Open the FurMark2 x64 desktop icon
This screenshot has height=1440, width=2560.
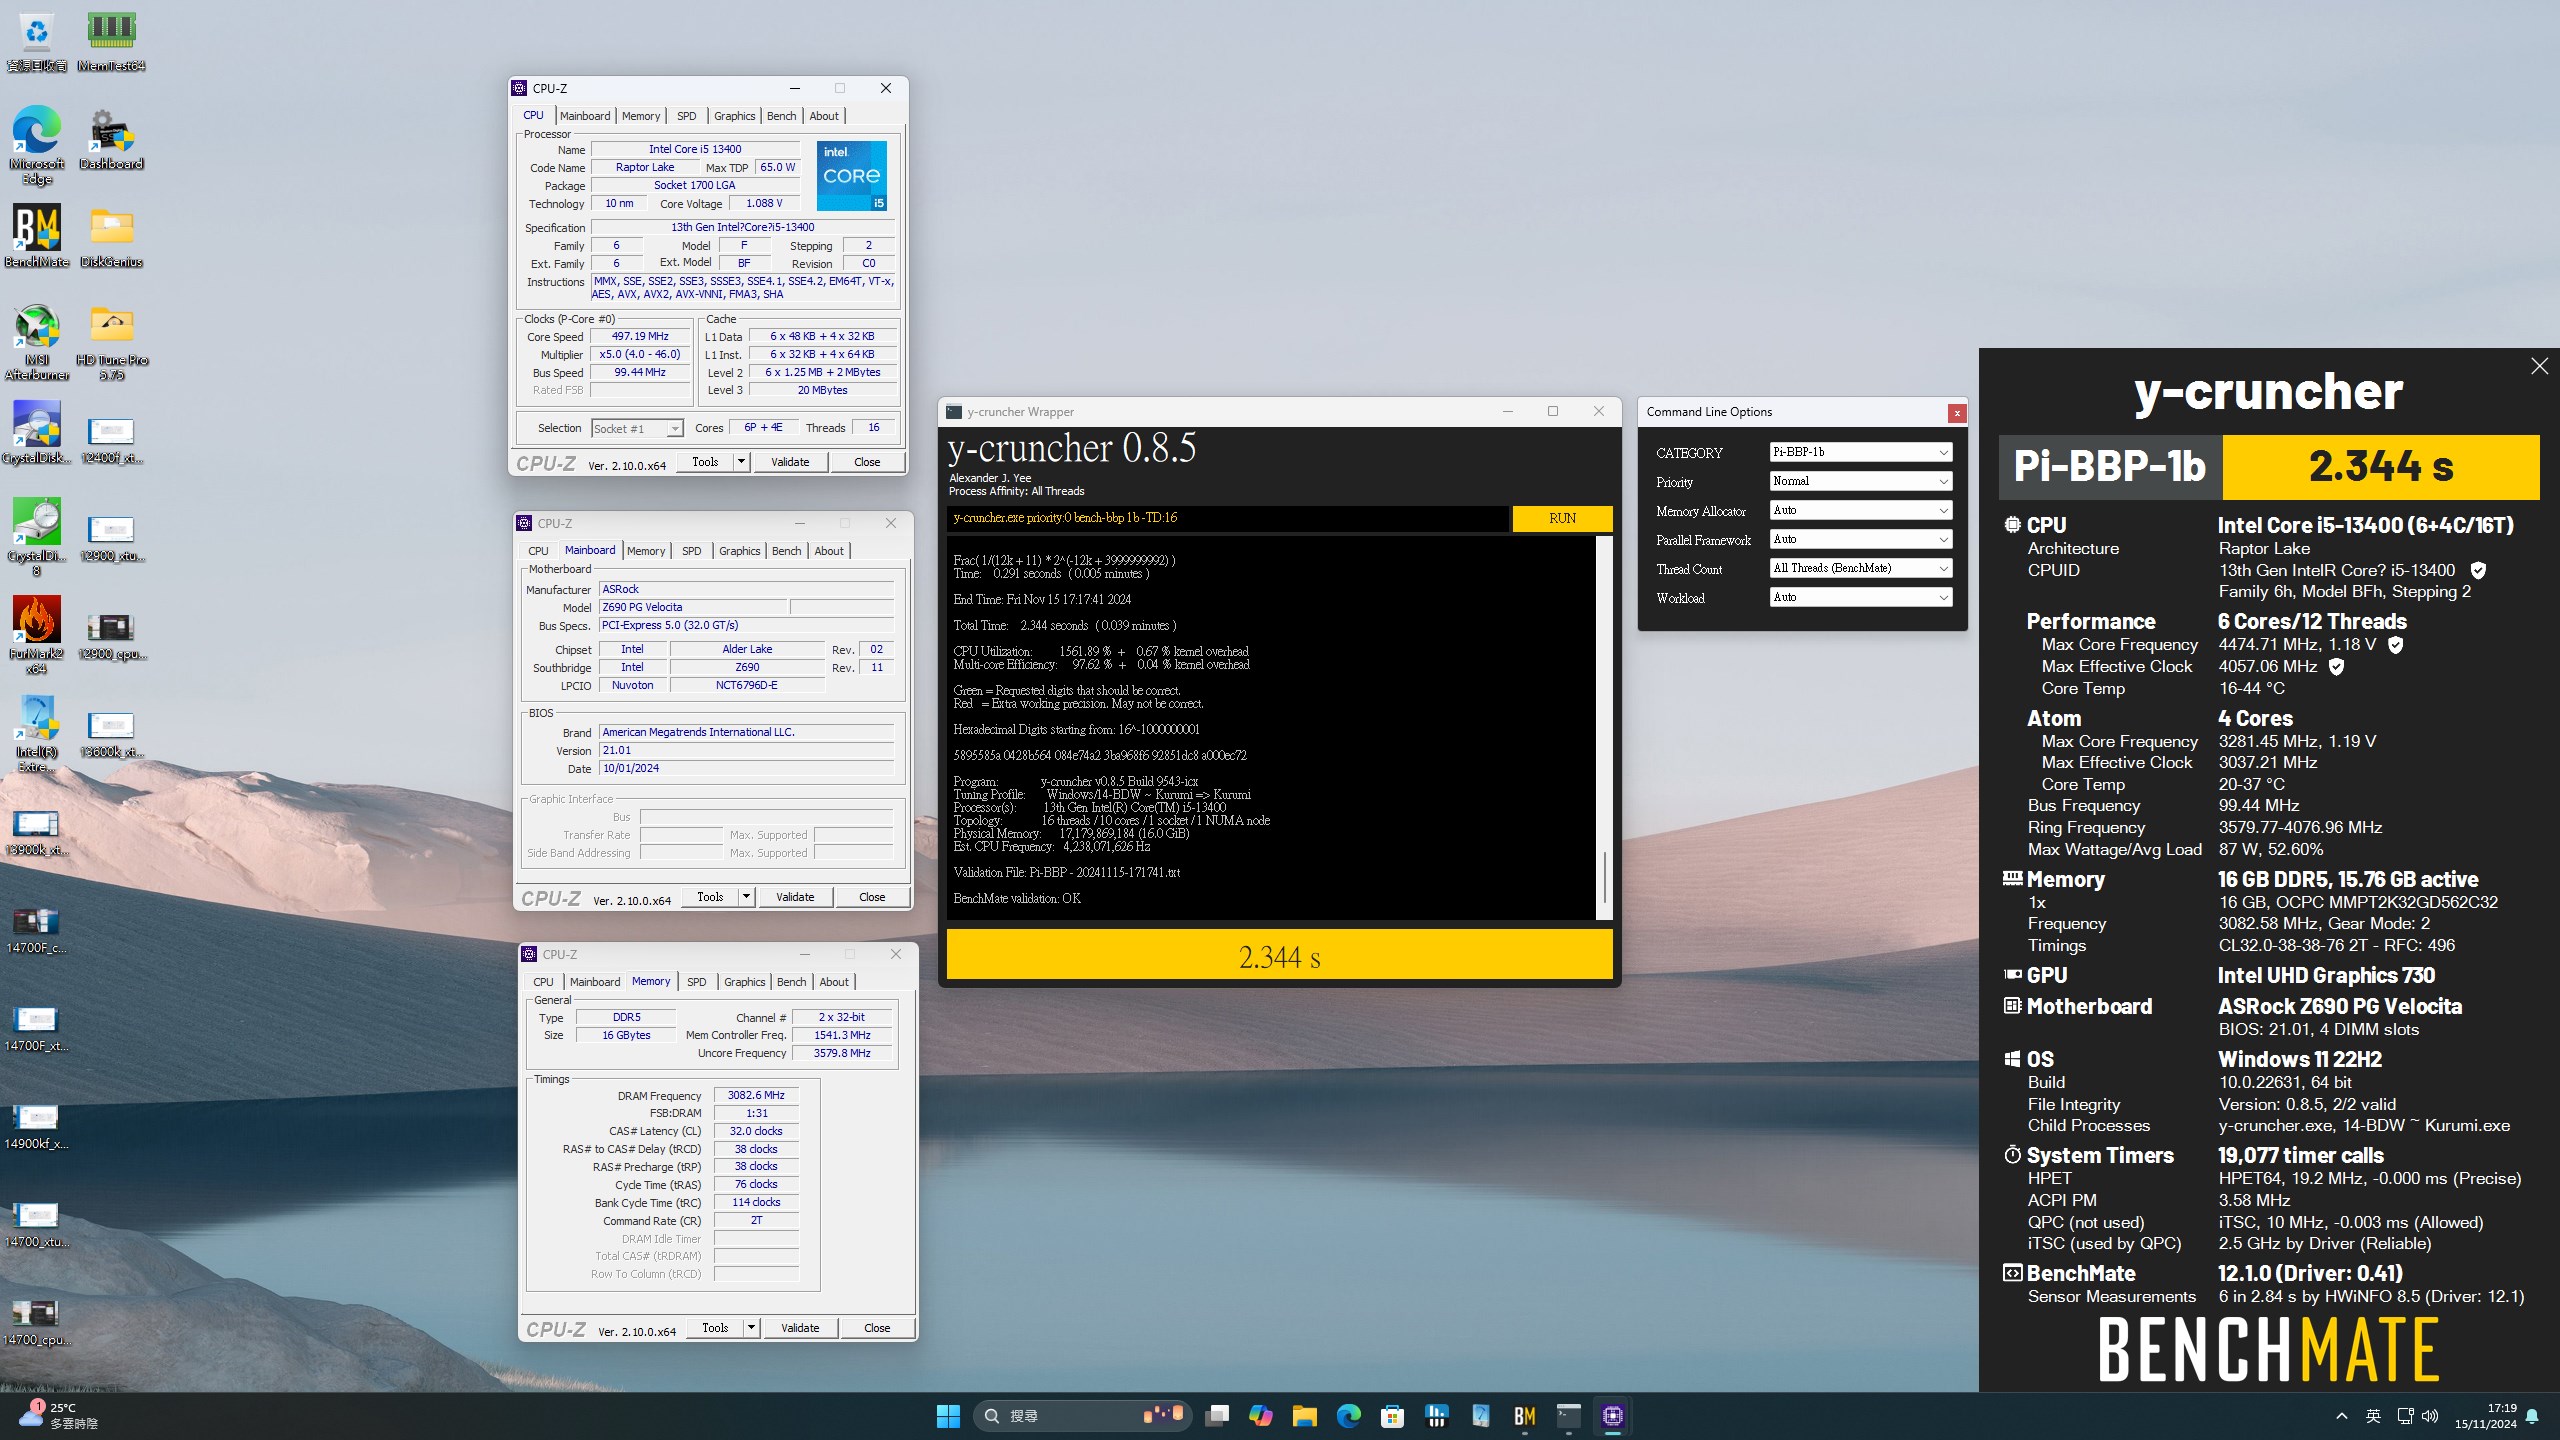tap(37, 636)
